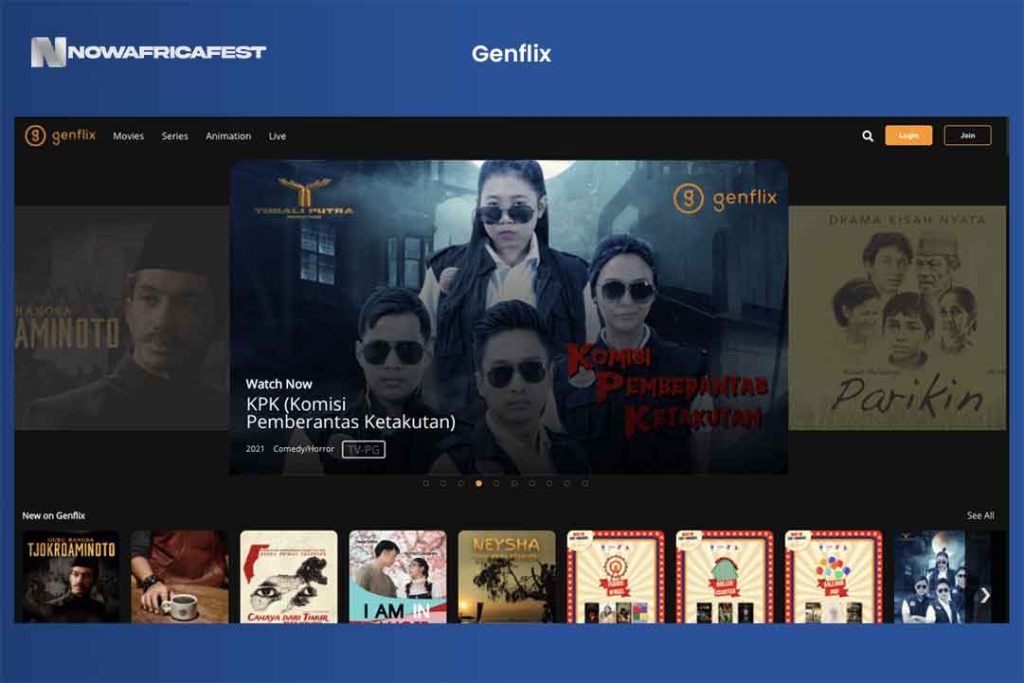Advance the New on Genflix row with the right chevron
Image resolution: width=1024 pixels, height=683 pixels.
click(985, 595)
